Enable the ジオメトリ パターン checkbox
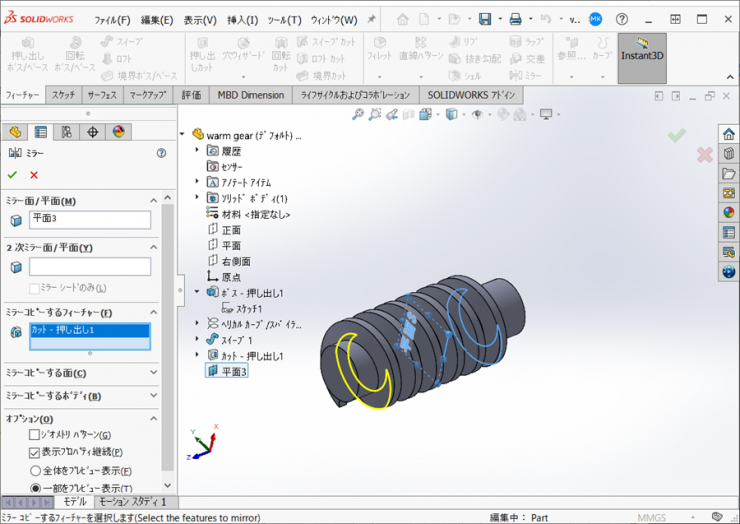Screen dimensions: 740x524 (35, 435)
